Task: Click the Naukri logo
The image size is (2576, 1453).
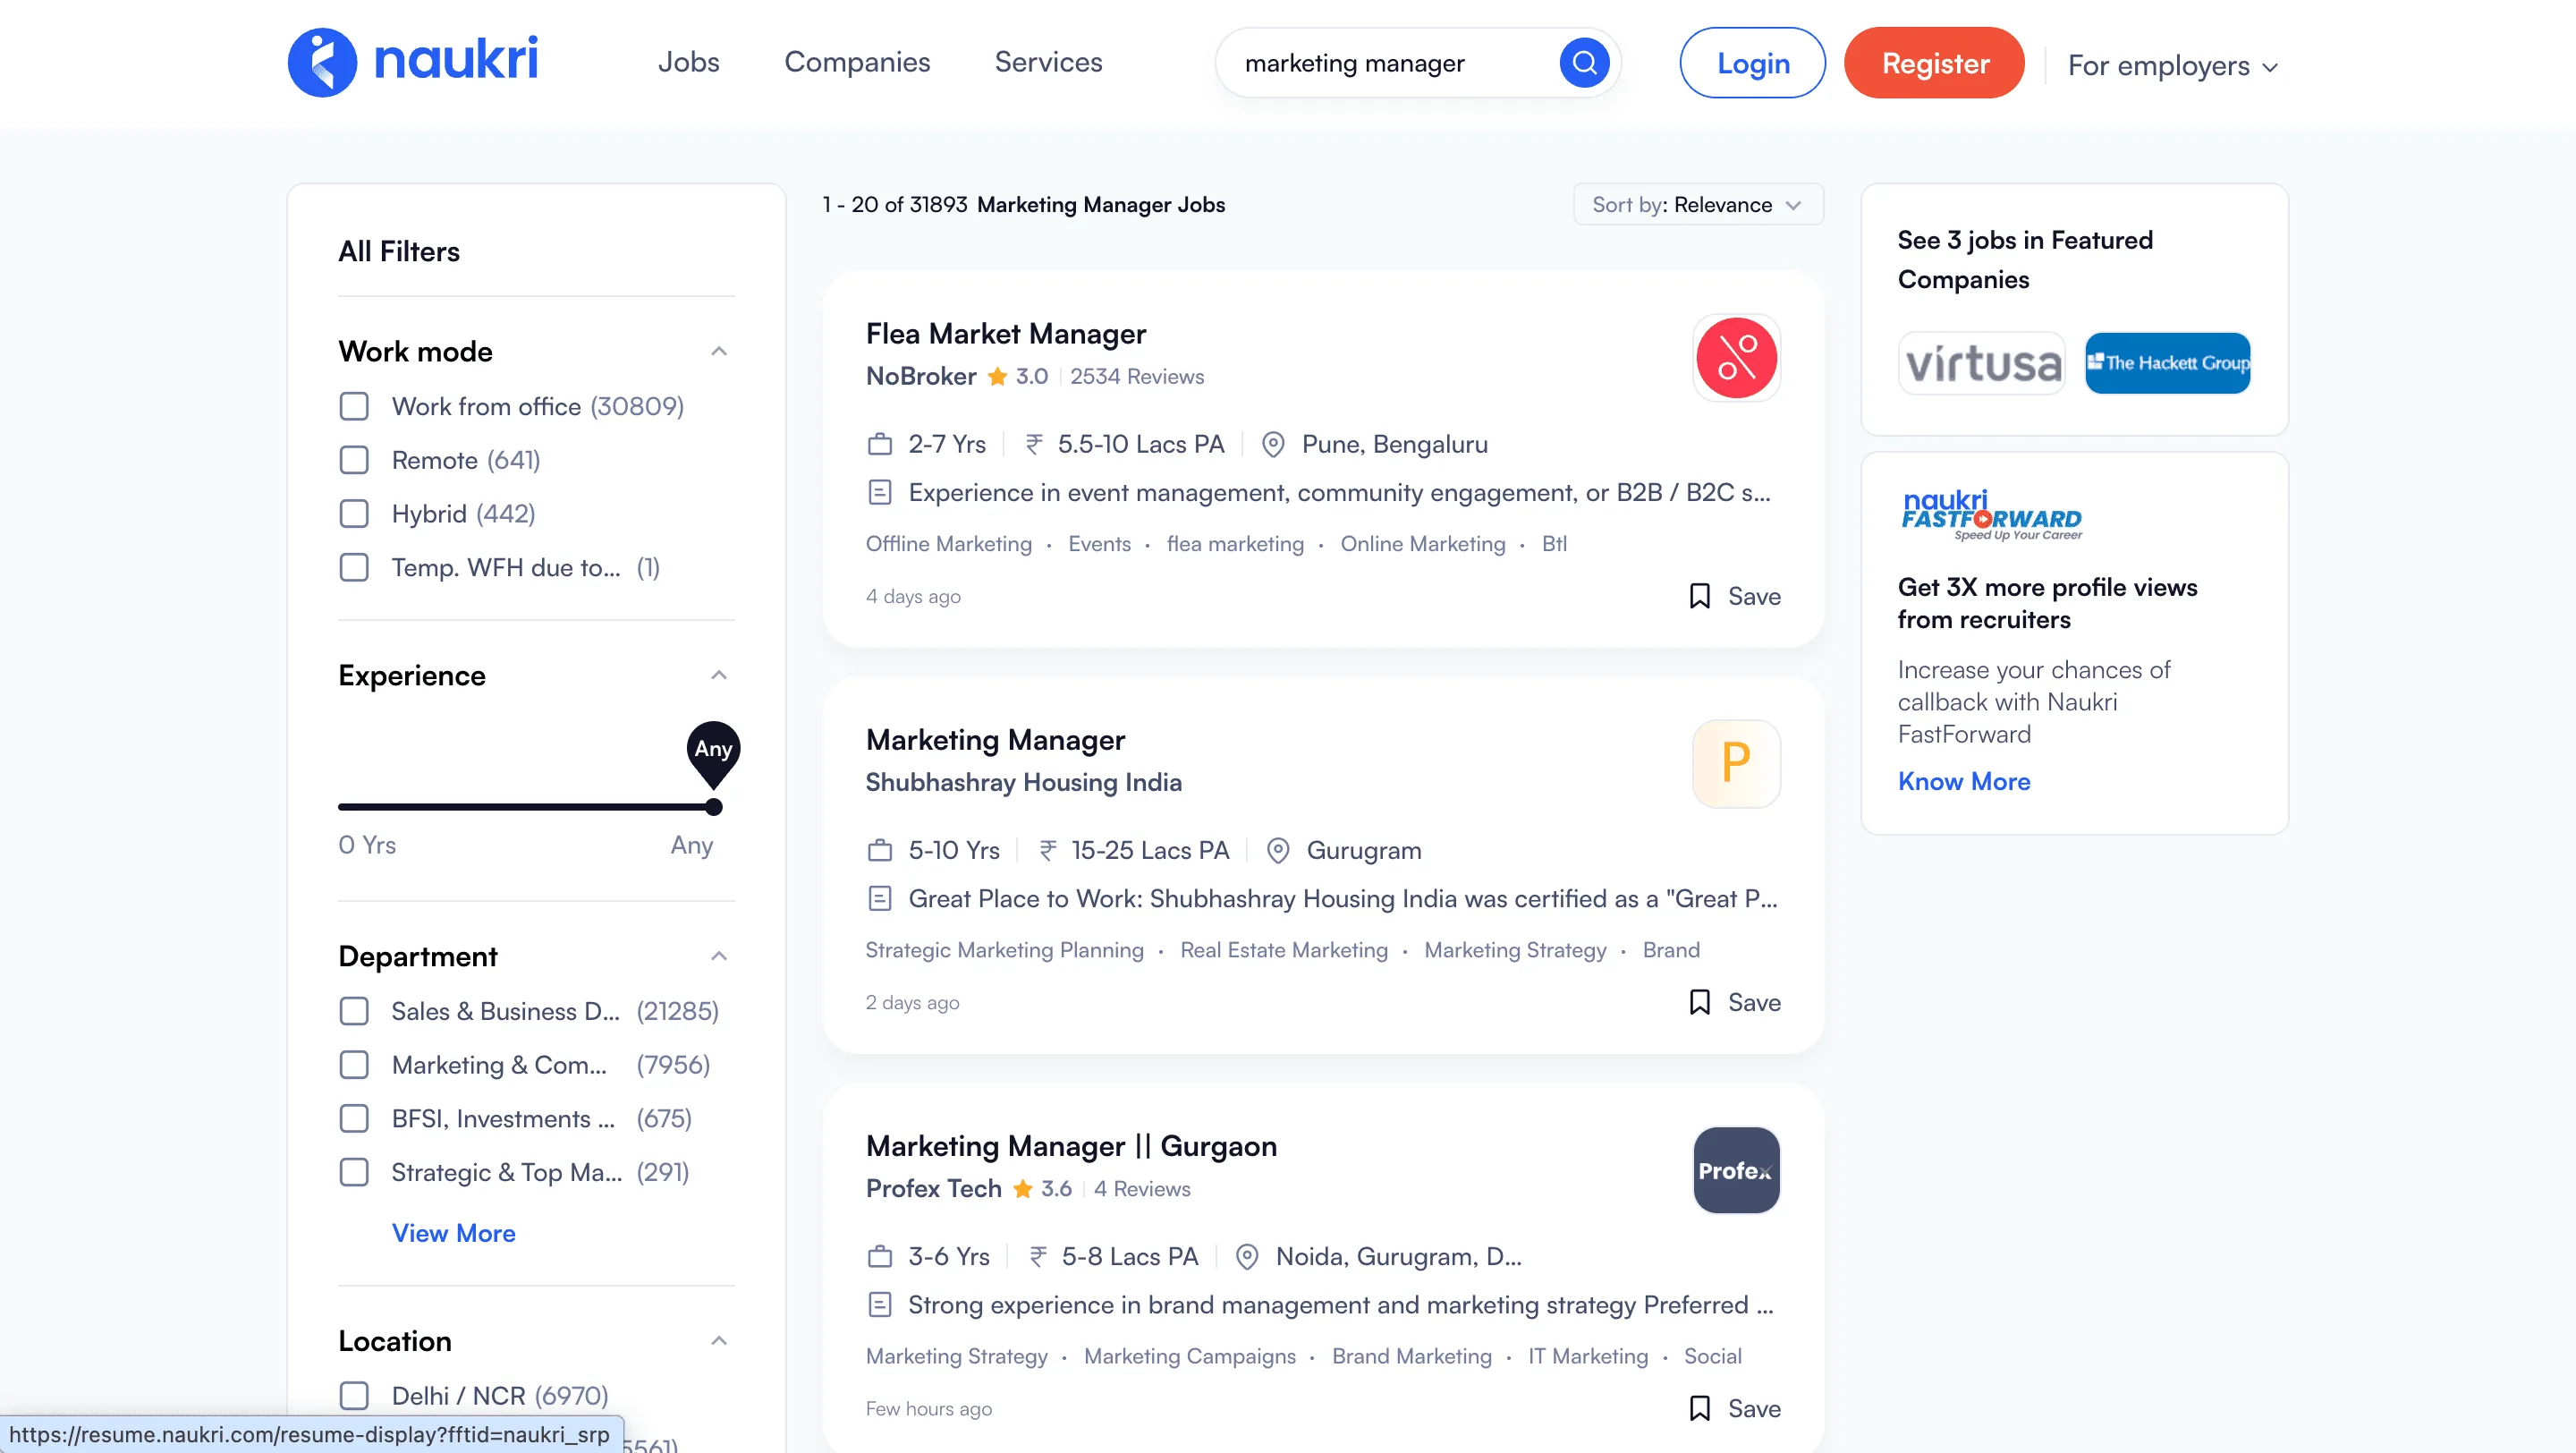Action: 414,61
